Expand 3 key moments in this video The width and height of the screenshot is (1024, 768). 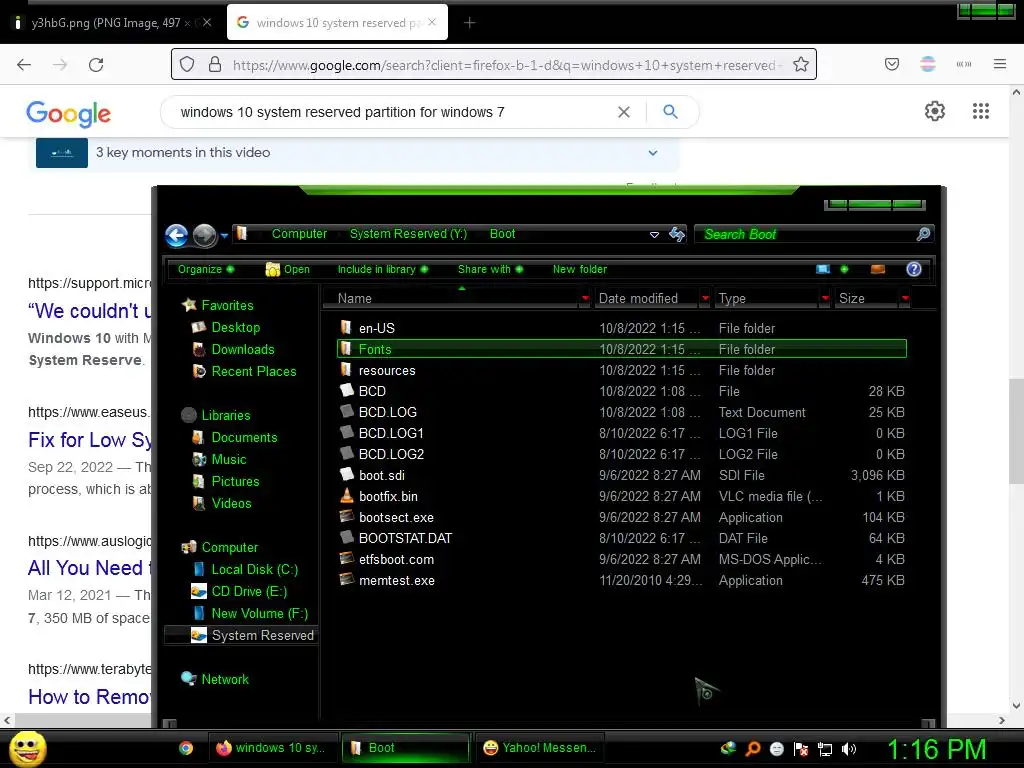pyautogui.click(x=652, y=153)
